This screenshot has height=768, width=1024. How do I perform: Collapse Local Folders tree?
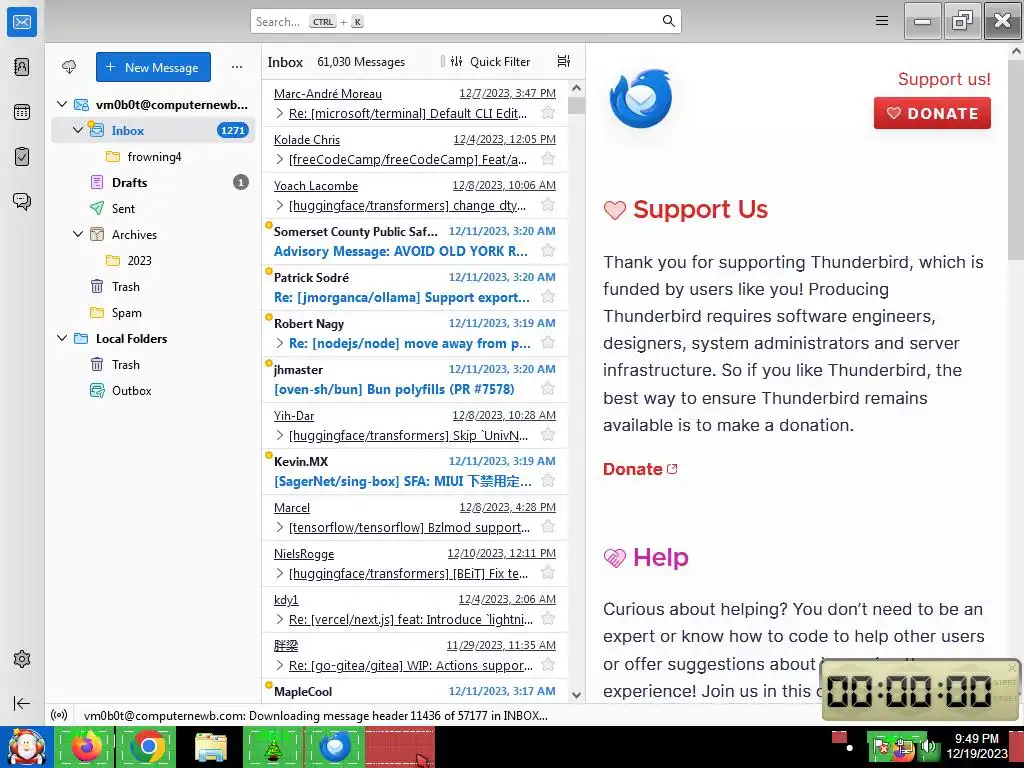click(62, 338)
